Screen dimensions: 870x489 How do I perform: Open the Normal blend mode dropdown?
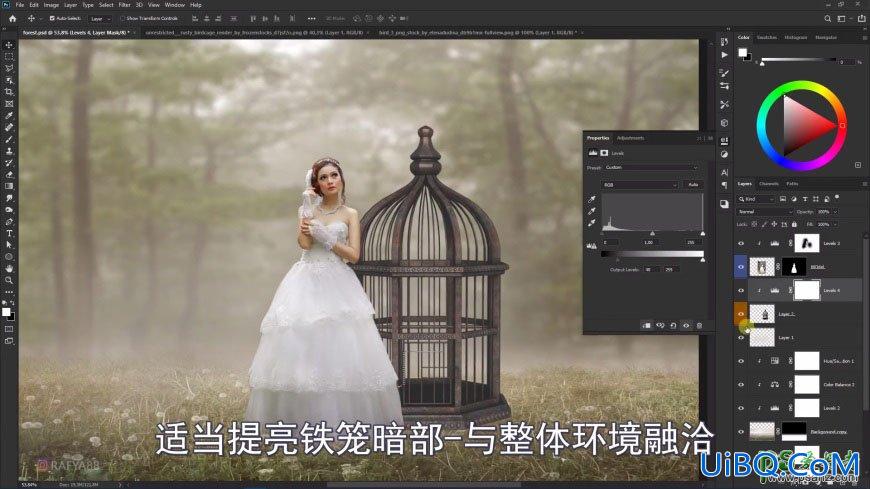click(765, 211)
